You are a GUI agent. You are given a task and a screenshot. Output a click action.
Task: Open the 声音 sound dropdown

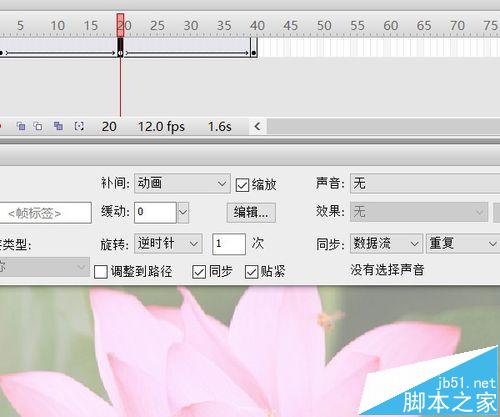pyautogui.click(x=425, y=183)
